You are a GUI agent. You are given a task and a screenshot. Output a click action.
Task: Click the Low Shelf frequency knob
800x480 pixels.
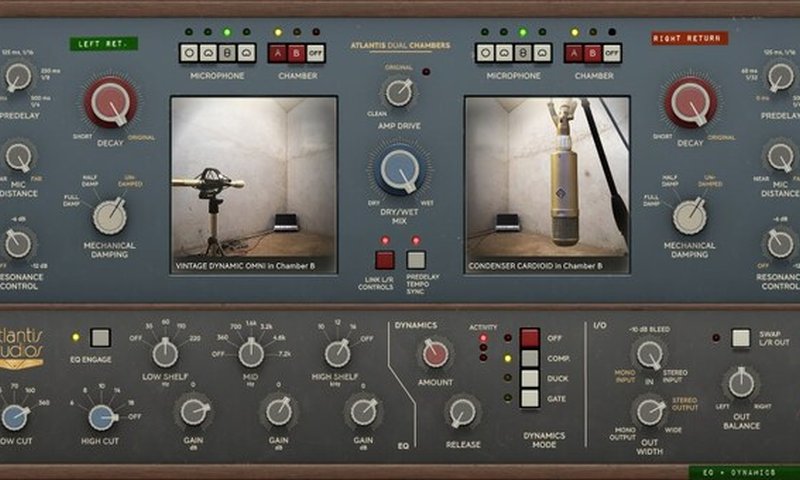click(x=165, y=353)
